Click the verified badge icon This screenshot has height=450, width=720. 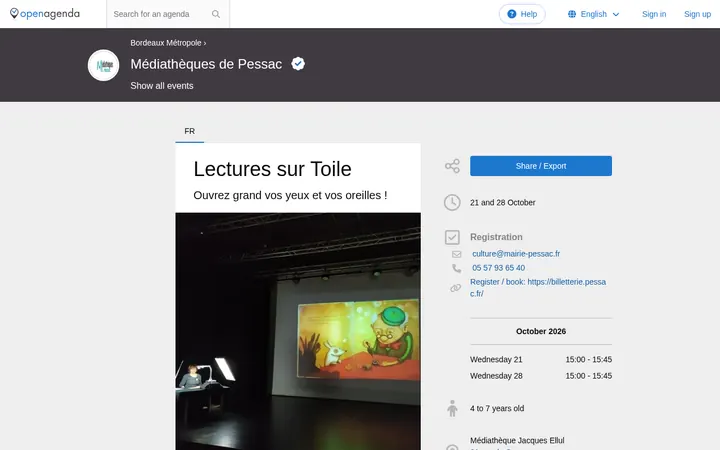[x=298, y=64]
